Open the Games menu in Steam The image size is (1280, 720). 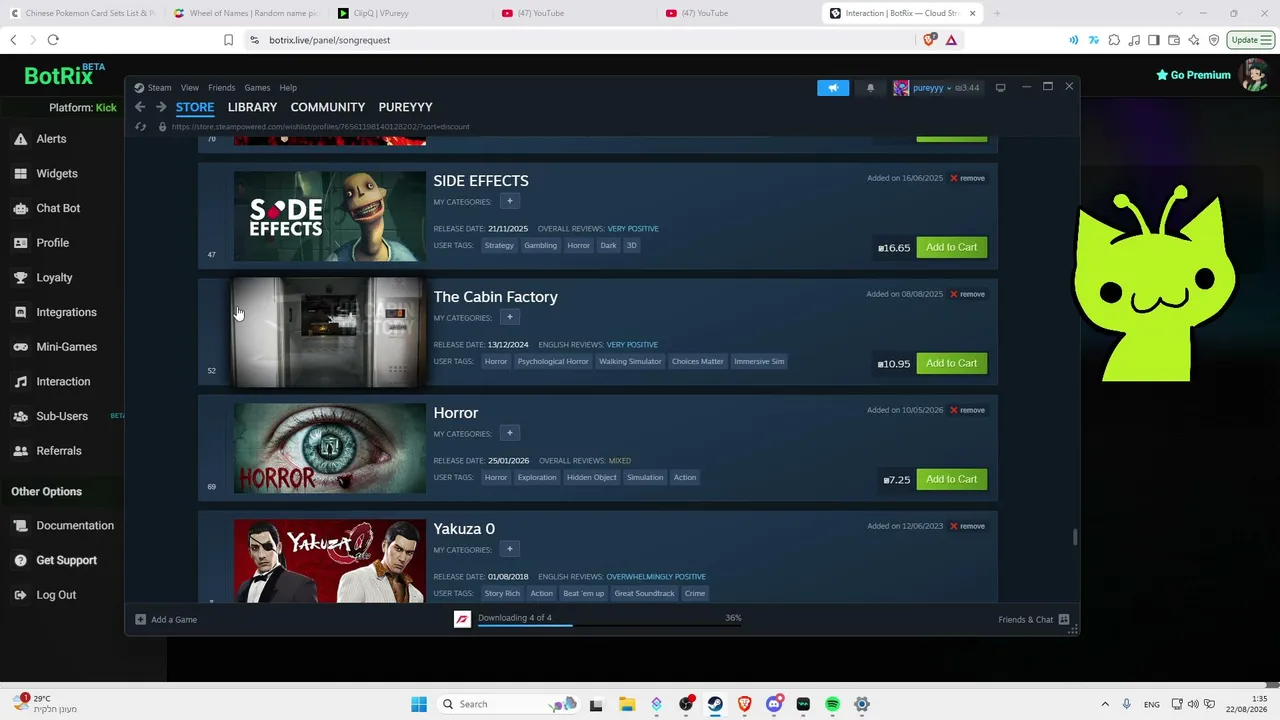click(257, 88)
